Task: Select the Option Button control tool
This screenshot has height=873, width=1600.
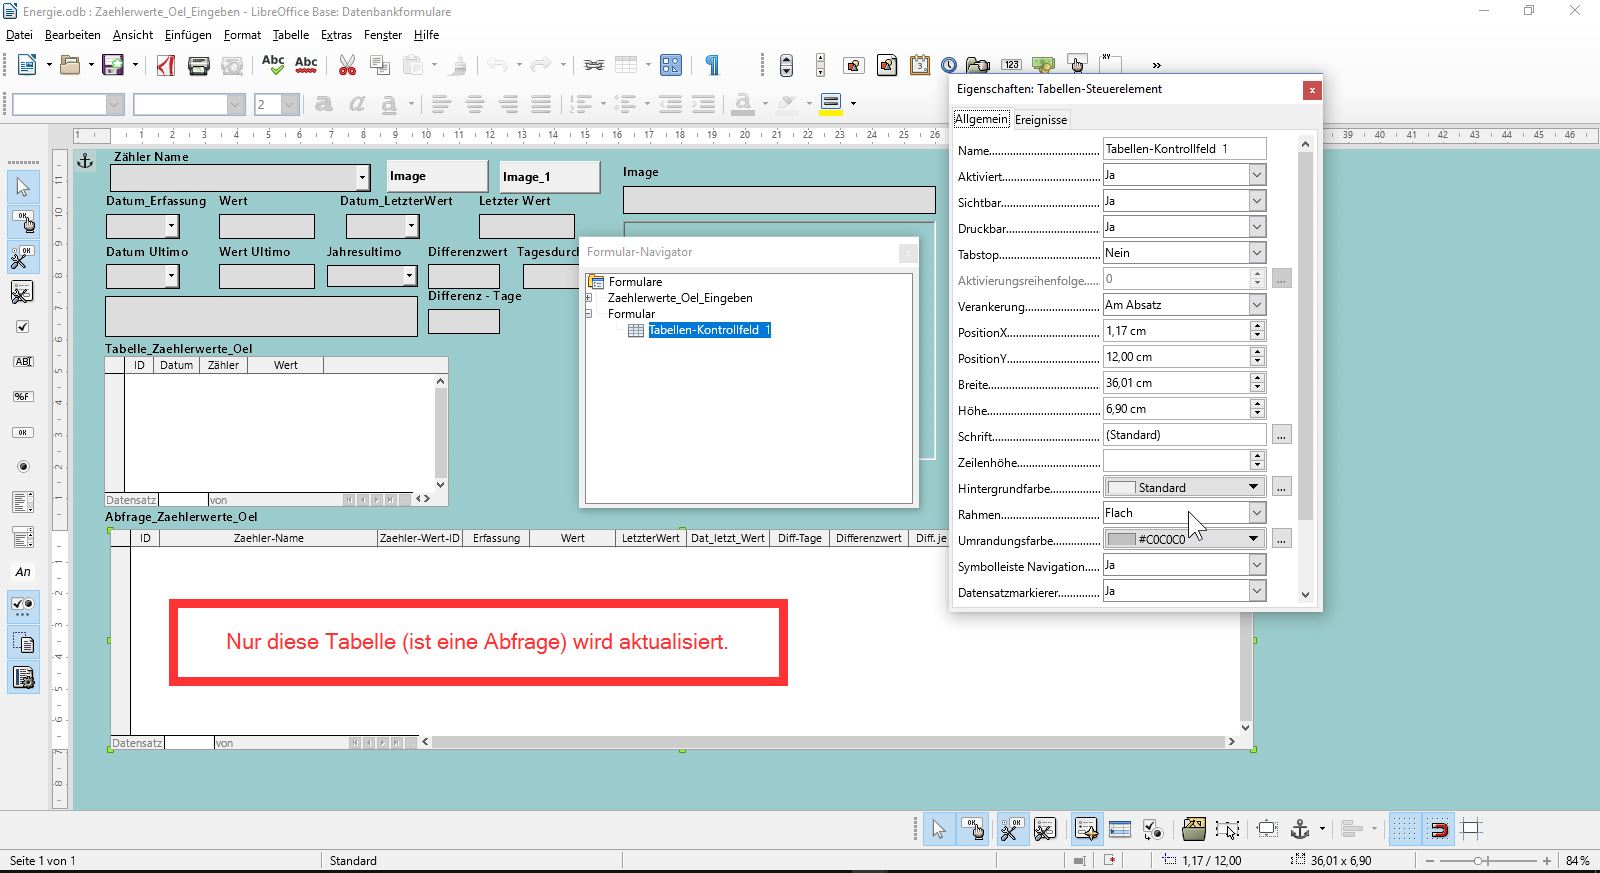Action: pyautogui.click(x=23, y=467)
